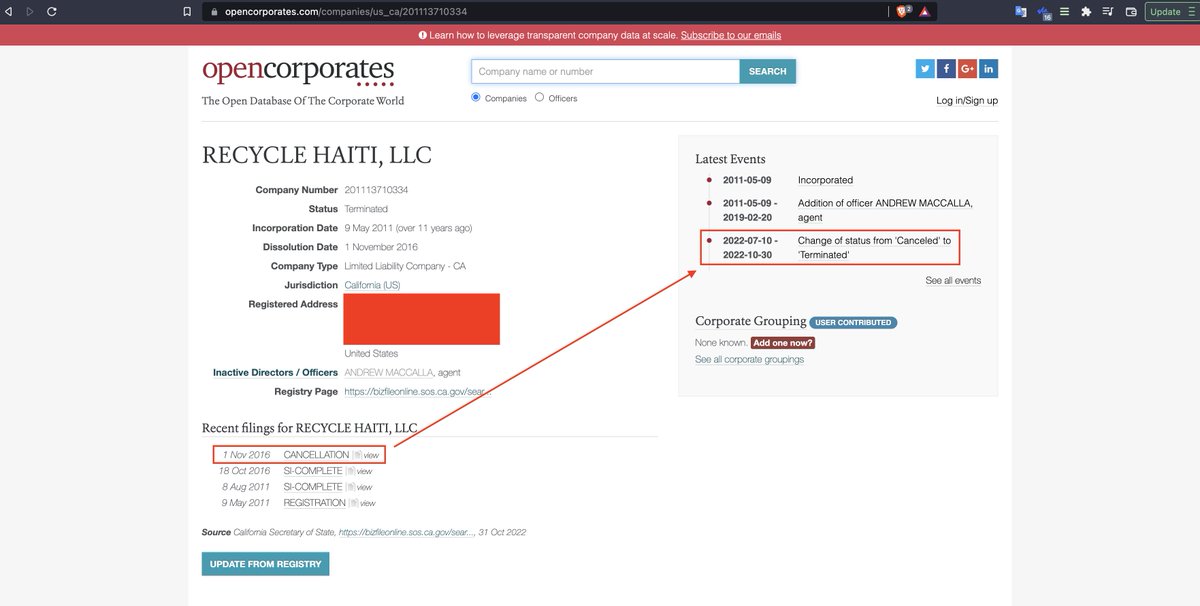Click the Latest Events heading
The width and height of the screenshot is (1200, 606).
(x=730, y=159)
